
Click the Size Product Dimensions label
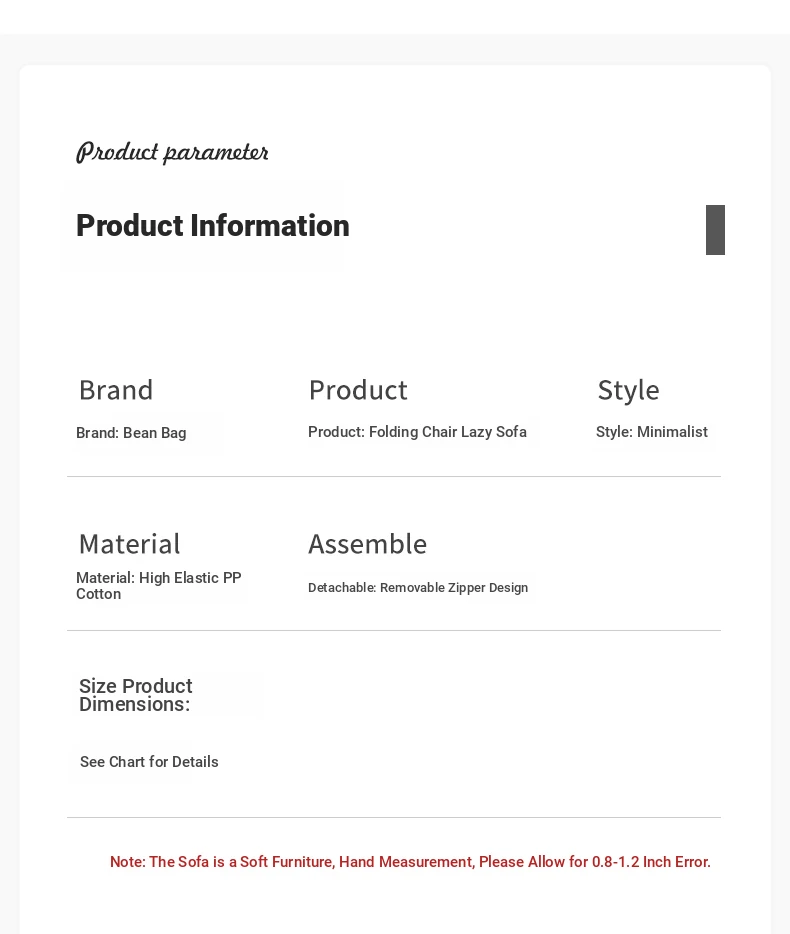point(136,695)
